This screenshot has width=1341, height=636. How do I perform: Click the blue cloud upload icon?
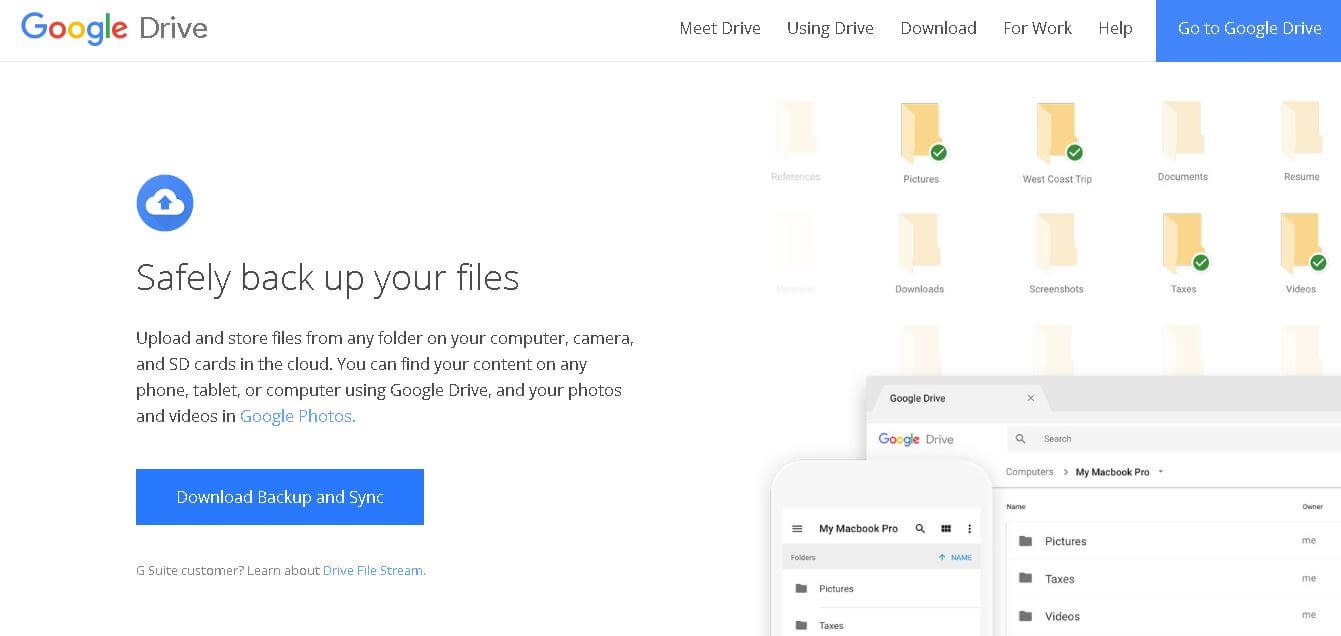165,203
